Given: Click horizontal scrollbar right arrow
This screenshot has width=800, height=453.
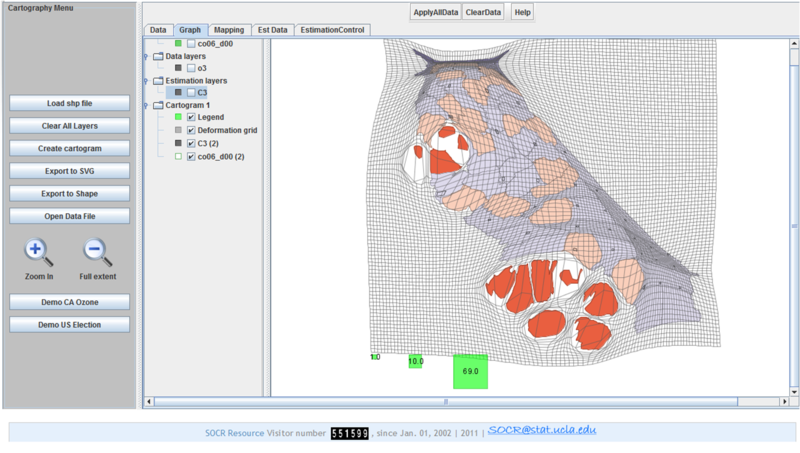Looking at the screenshot, I should tap(785, 401).
